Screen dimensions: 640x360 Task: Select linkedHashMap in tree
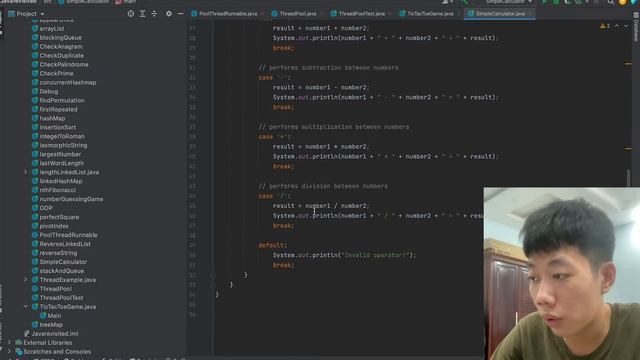pyautogui.click(x=61, y=181)
